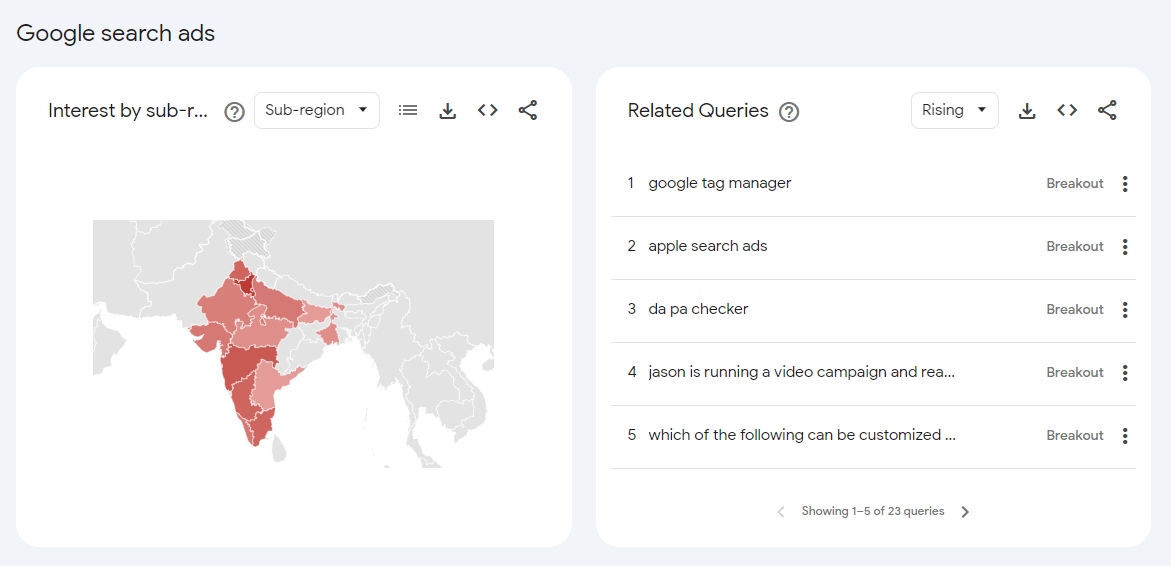
Task: Open more options for google tag manager
Action: click(1125, 184)
